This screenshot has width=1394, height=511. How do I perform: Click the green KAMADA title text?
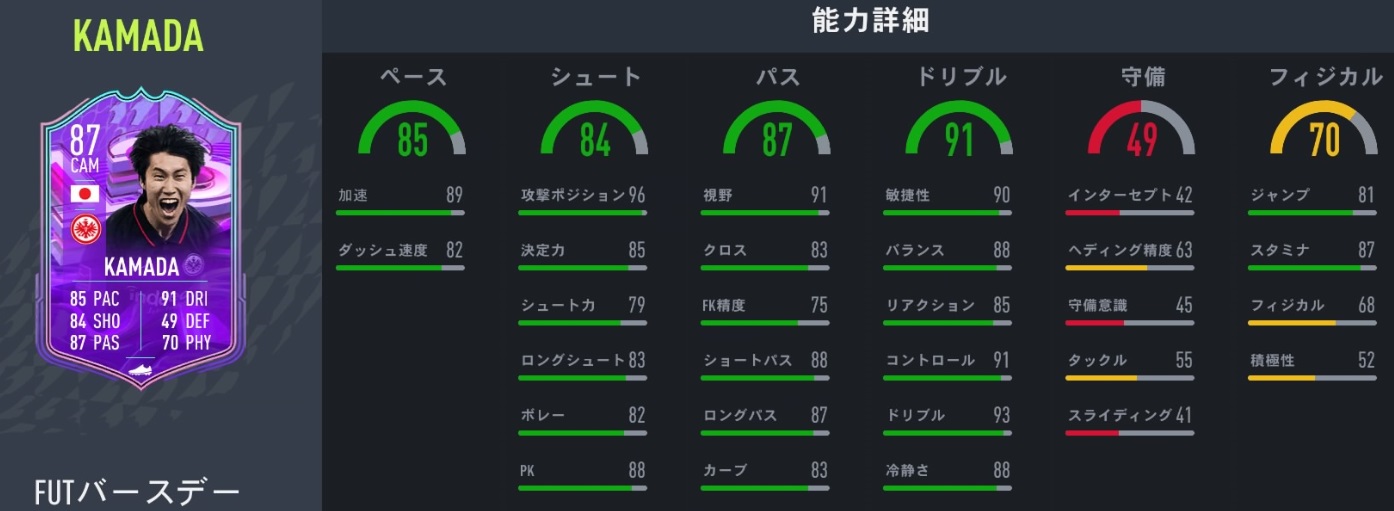(138, 36)
